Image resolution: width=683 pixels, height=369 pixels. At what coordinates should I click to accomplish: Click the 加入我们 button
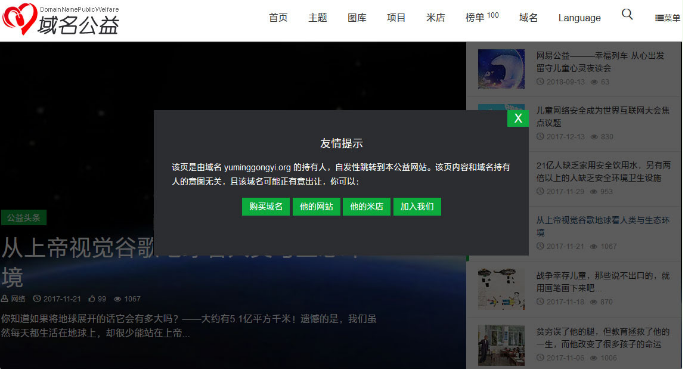click(x=417, y=207)
